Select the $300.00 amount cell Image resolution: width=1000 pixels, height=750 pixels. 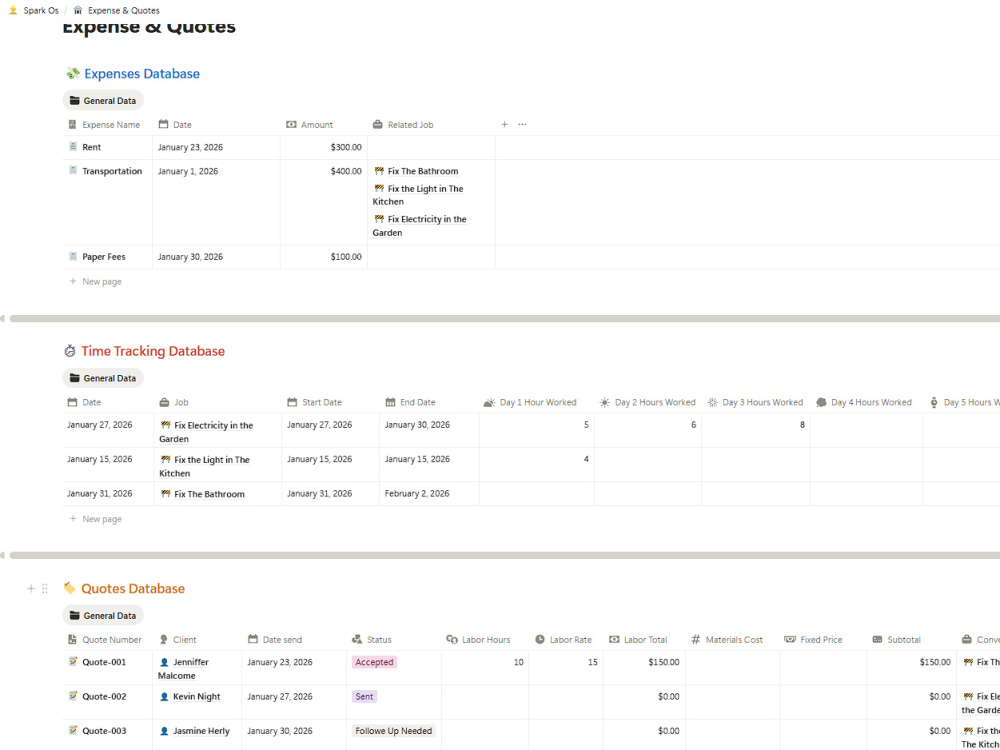[324, 147]
